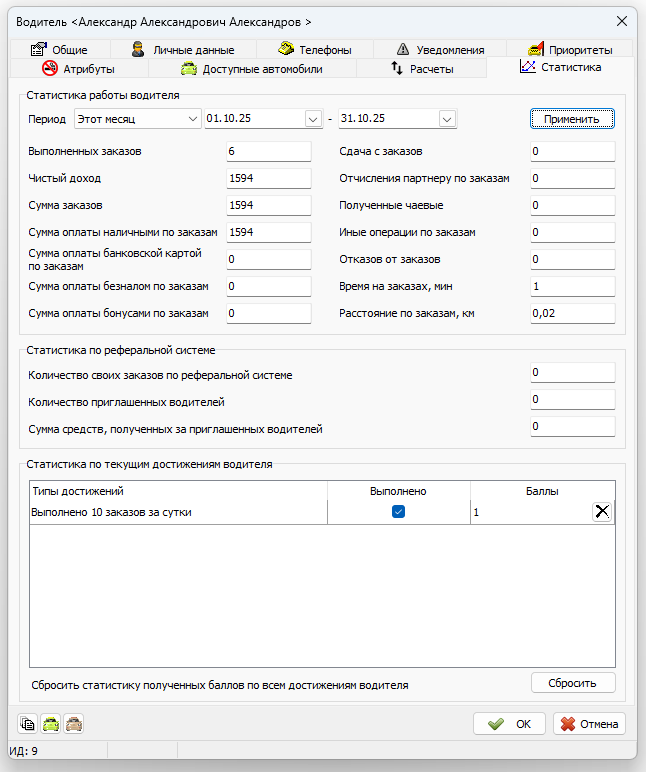This screenshot has height=772, width=646.
Task: Switch to the Телефоны tab
Action: pos(314,49)
